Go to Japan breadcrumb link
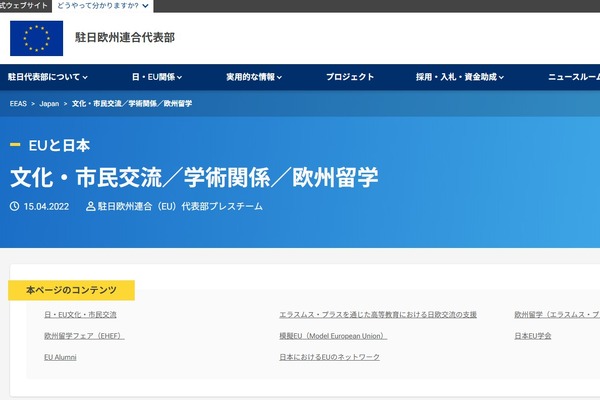 click(49, 104)
